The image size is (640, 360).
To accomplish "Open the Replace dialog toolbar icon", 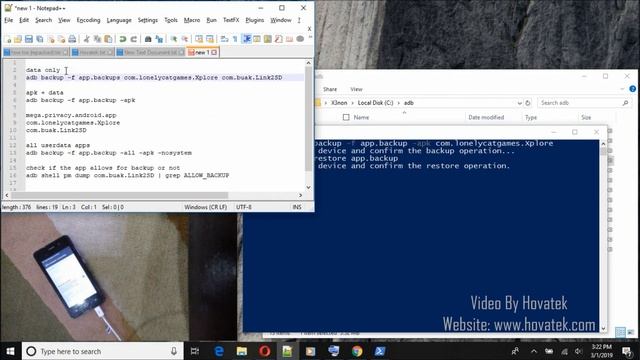I will click(x=159, y=39).
